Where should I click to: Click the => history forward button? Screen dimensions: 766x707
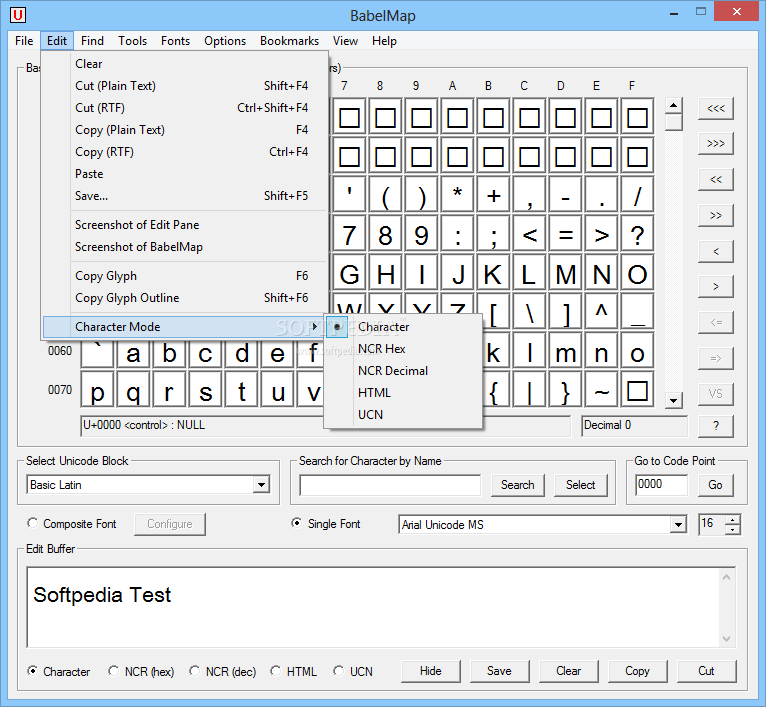click(716, 358)
